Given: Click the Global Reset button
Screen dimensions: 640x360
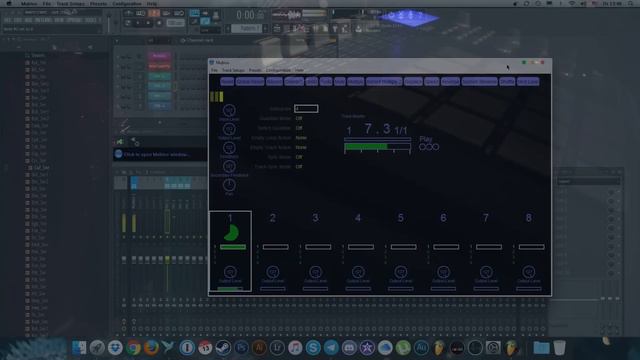Looking at the screenshot, I should coord(250,82).
